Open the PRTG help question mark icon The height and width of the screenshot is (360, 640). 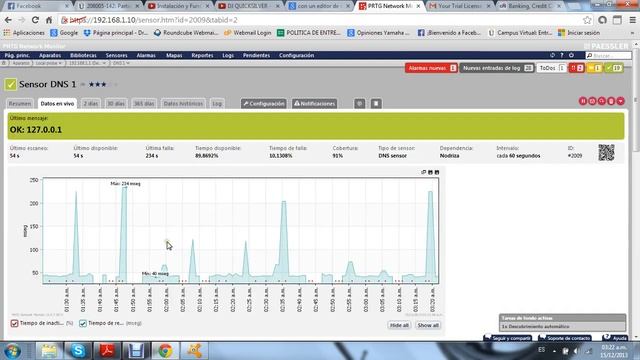tap(562, 55)
